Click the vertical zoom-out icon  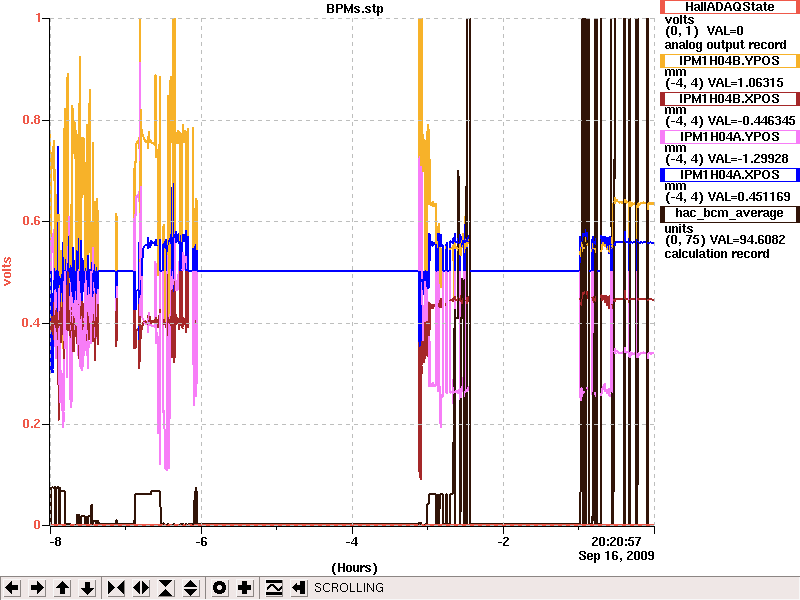point(191,588)
